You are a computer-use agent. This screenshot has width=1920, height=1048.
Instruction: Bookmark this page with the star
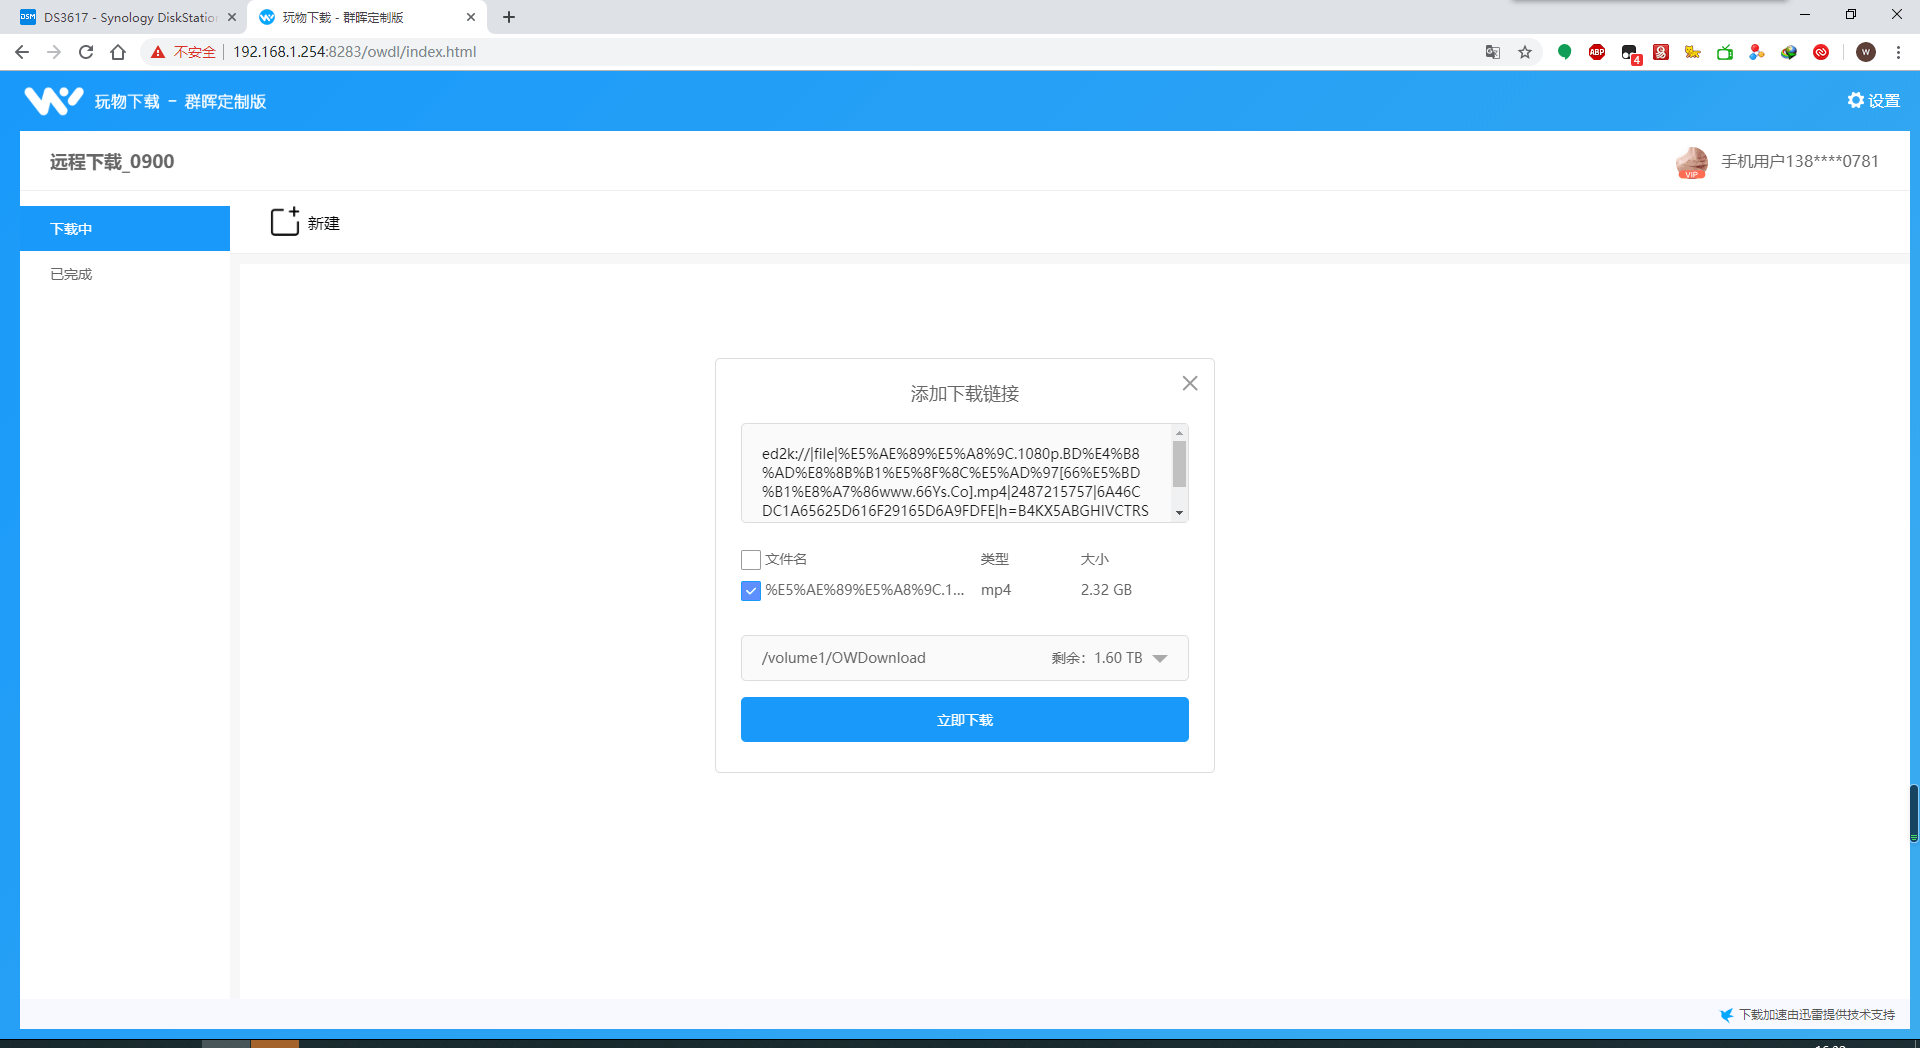(x=1525, y=52)
